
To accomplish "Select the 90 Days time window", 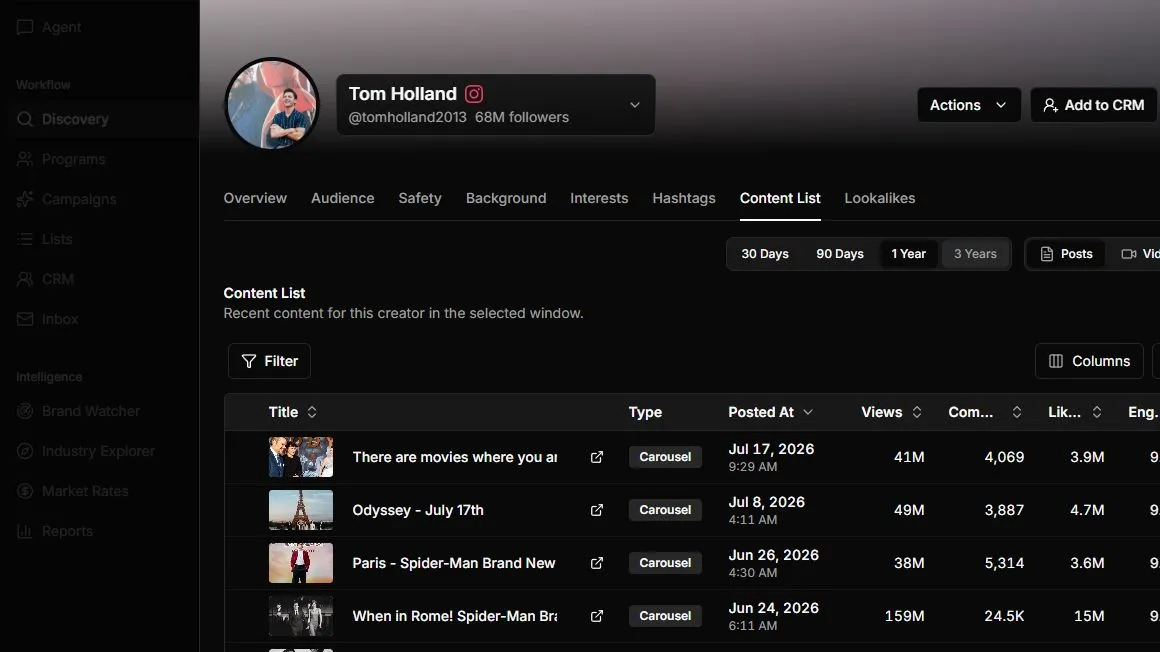I will (x=840, y=254).
